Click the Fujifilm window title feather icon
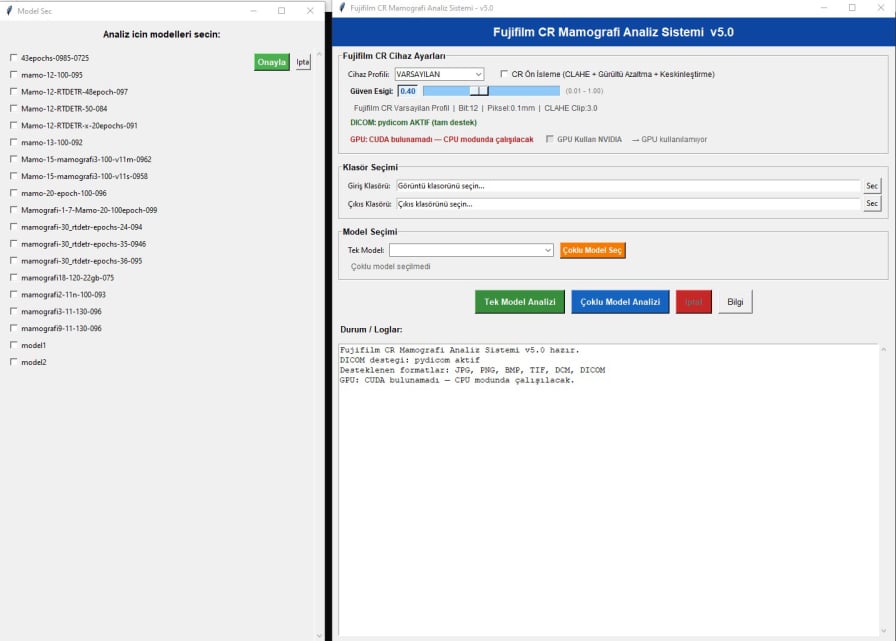Viewport: 896px width, 641px height. (x=342, y=7)
